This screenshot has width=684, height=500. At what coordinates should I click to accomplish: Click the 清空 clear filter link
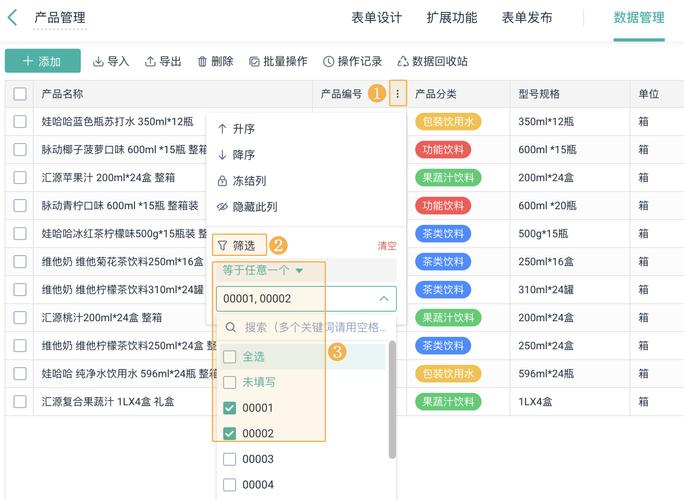point(386,246)
